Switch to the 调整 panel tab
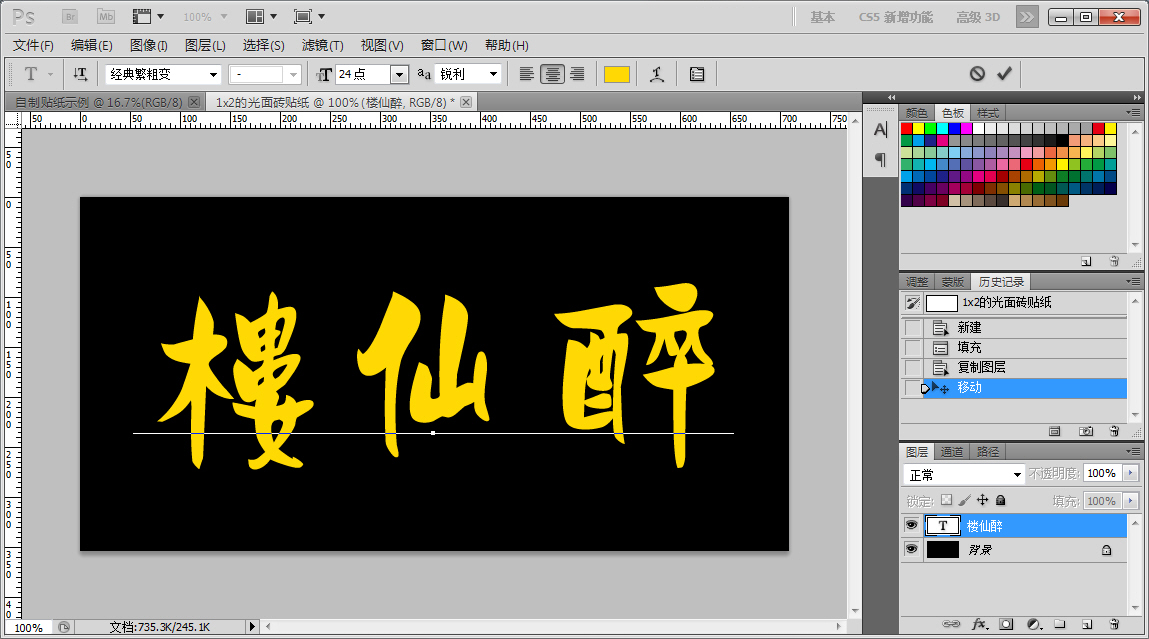The height and width of the screenshot is (639, 1149). [916, 282]
